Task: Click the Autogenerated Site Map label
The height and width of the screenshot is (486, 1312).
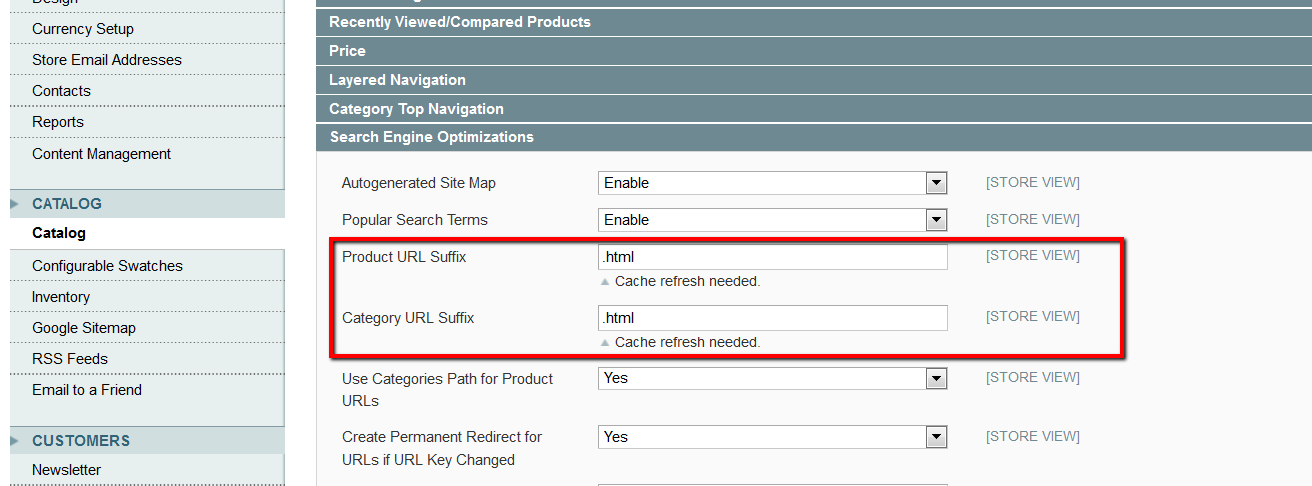Action: pyautogui.click(x=419, y=183)
